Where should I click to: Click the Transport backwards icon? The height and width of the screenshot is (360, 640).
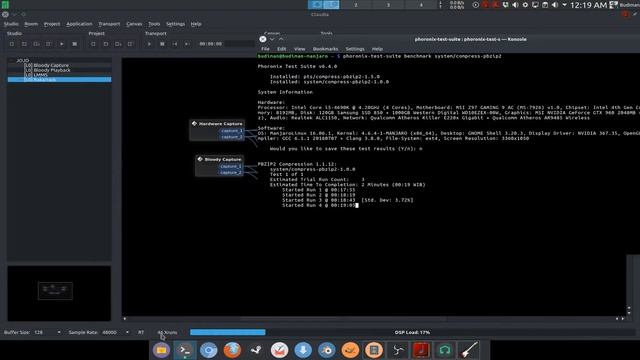click(x=175, y=44)
